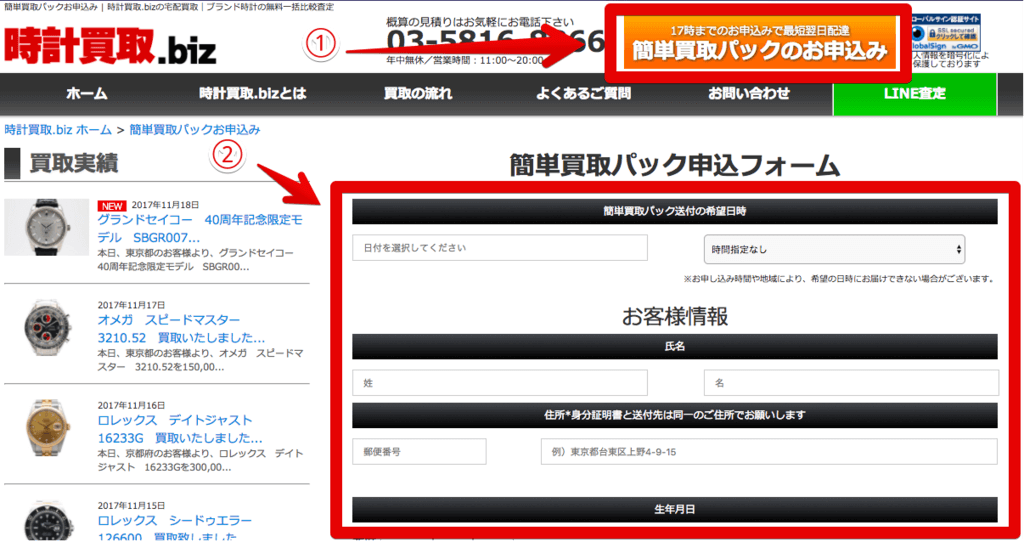Screen dimensions: 1024x542
Task: Open the Grand Seiko watch thumbnail
Action: click(x=46, y=227)
